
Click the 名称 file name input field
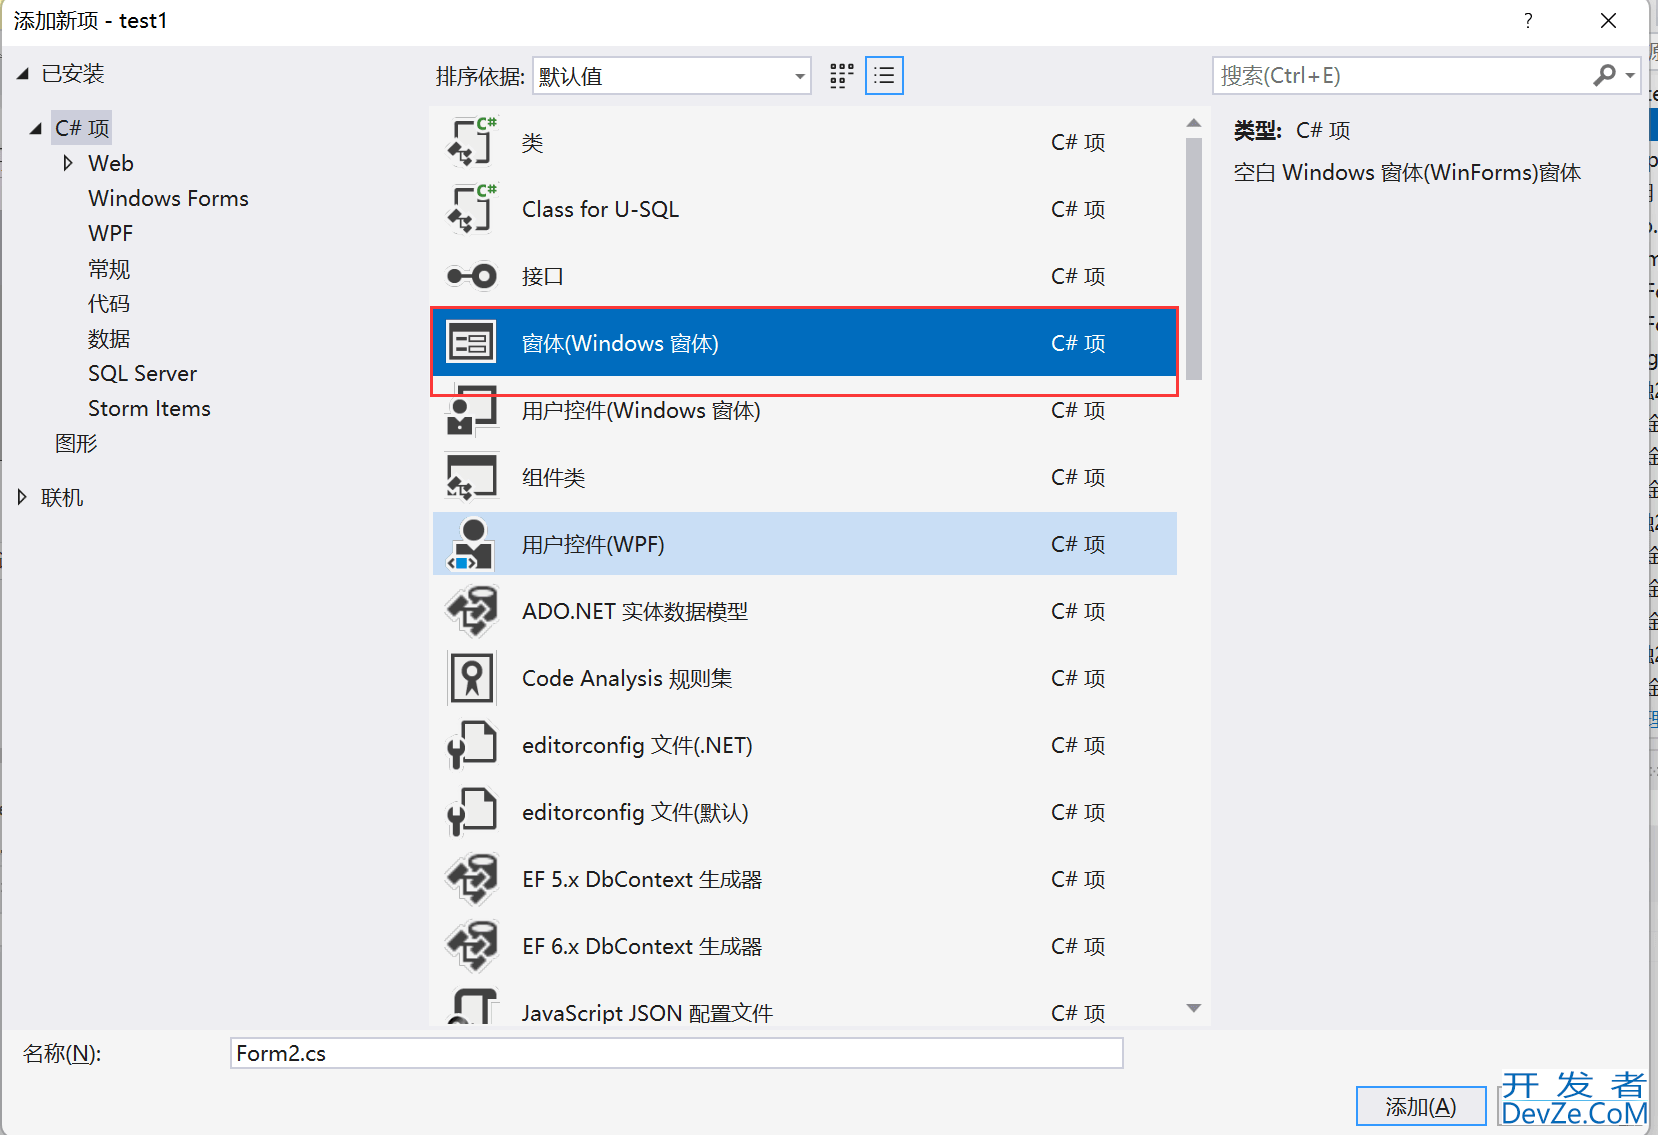click(677, 1053)
